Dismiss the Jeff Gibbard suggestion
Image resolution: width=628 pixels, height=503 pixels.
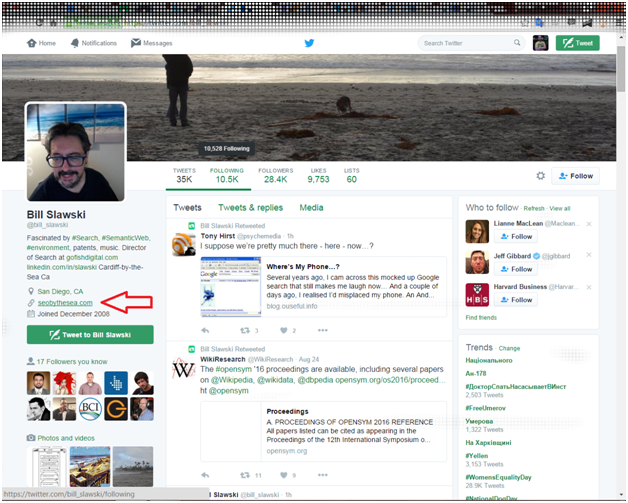pyautogui.click(x=589, y=255)
